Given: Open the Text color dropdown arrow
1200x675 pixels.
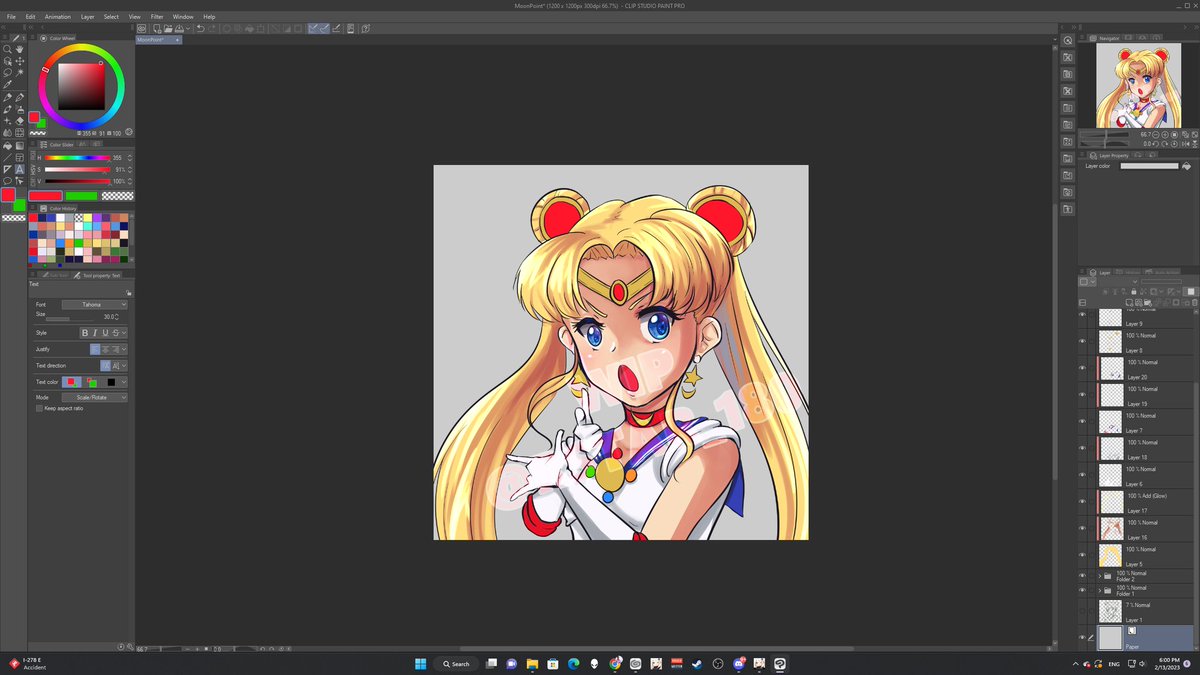Looking at the screenshot, I should (124, 382).
